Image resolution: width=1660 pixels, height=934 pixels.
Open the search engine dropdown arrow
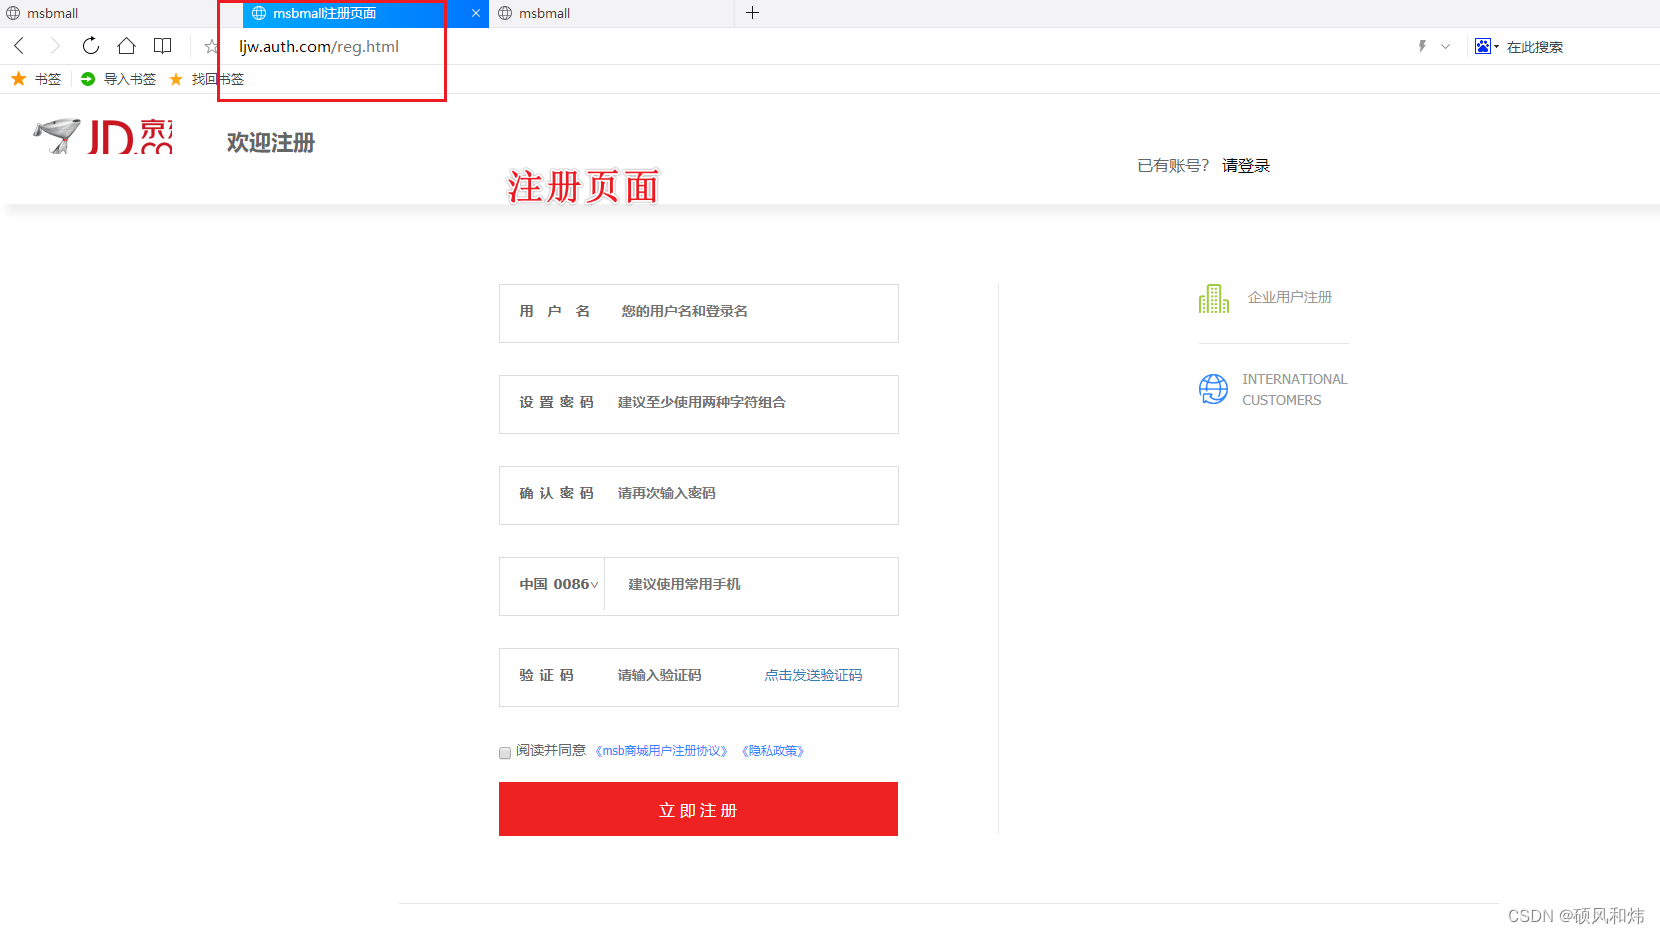pos(1495,46)
